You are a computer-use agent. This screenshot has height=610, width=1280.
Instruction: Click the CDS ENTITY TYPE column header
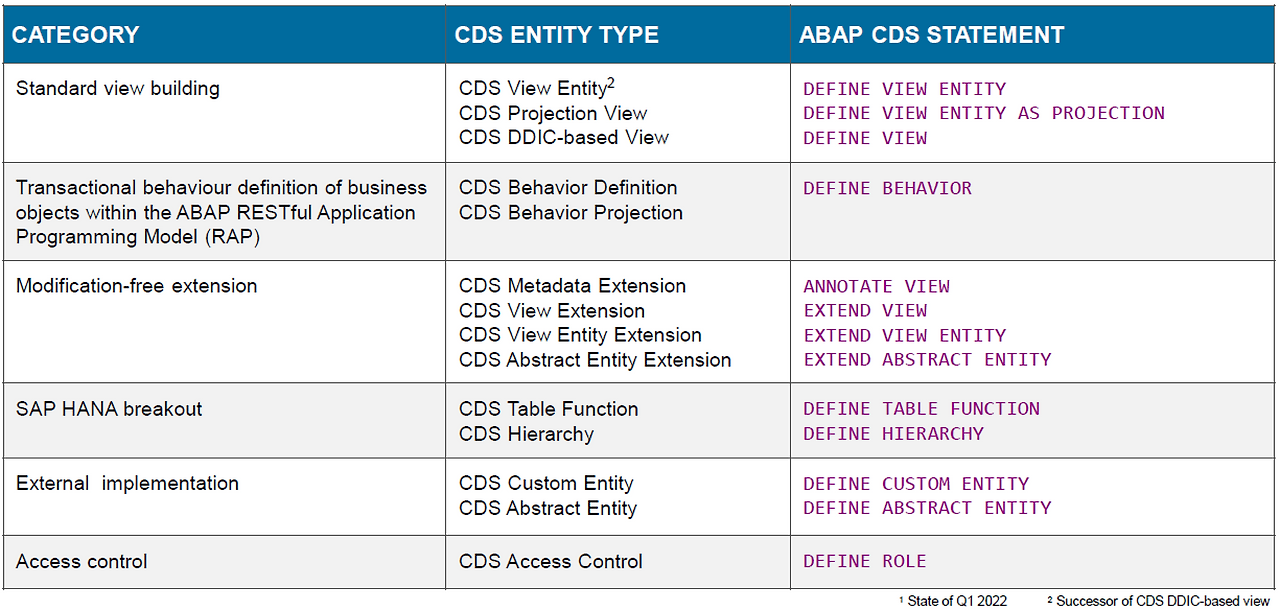click(556, 35)
